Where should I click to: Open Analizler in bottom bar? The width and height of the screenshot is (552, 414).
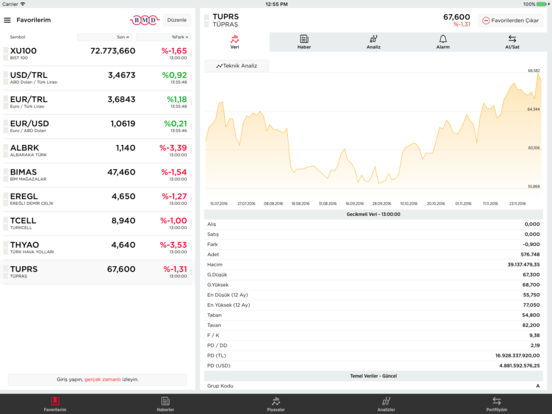click(386, 404)
